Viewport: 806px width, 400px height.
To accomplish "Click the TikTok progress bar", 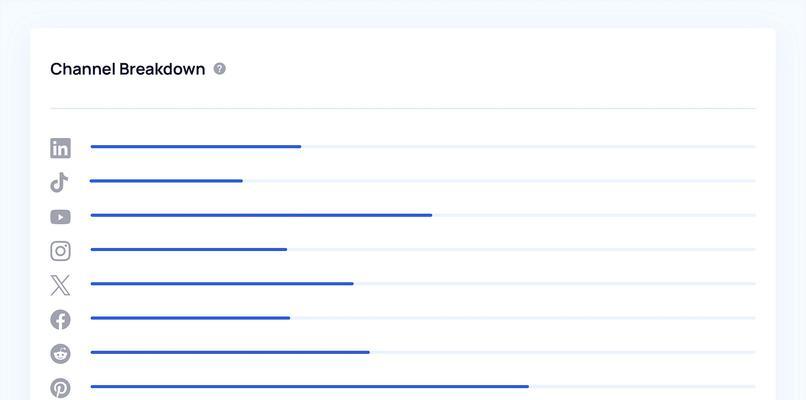I will pos(423,181).
